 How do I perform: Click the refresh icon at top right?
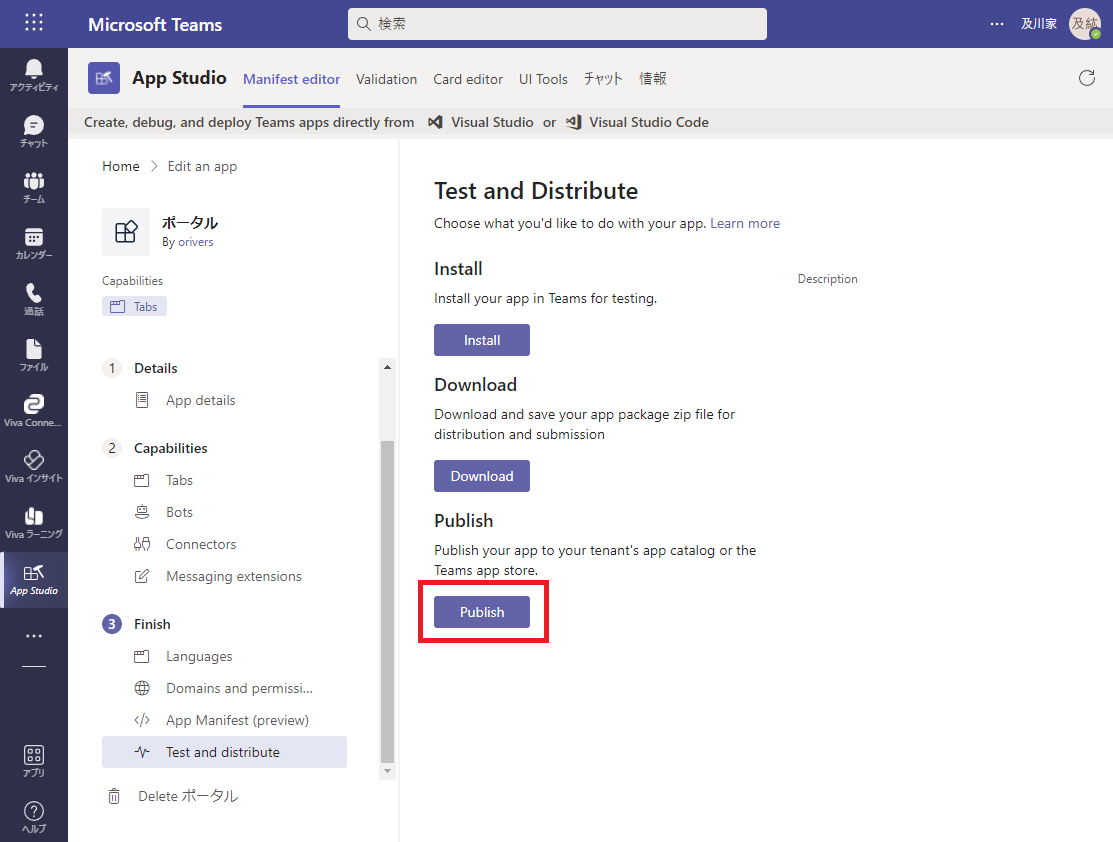1087,78
